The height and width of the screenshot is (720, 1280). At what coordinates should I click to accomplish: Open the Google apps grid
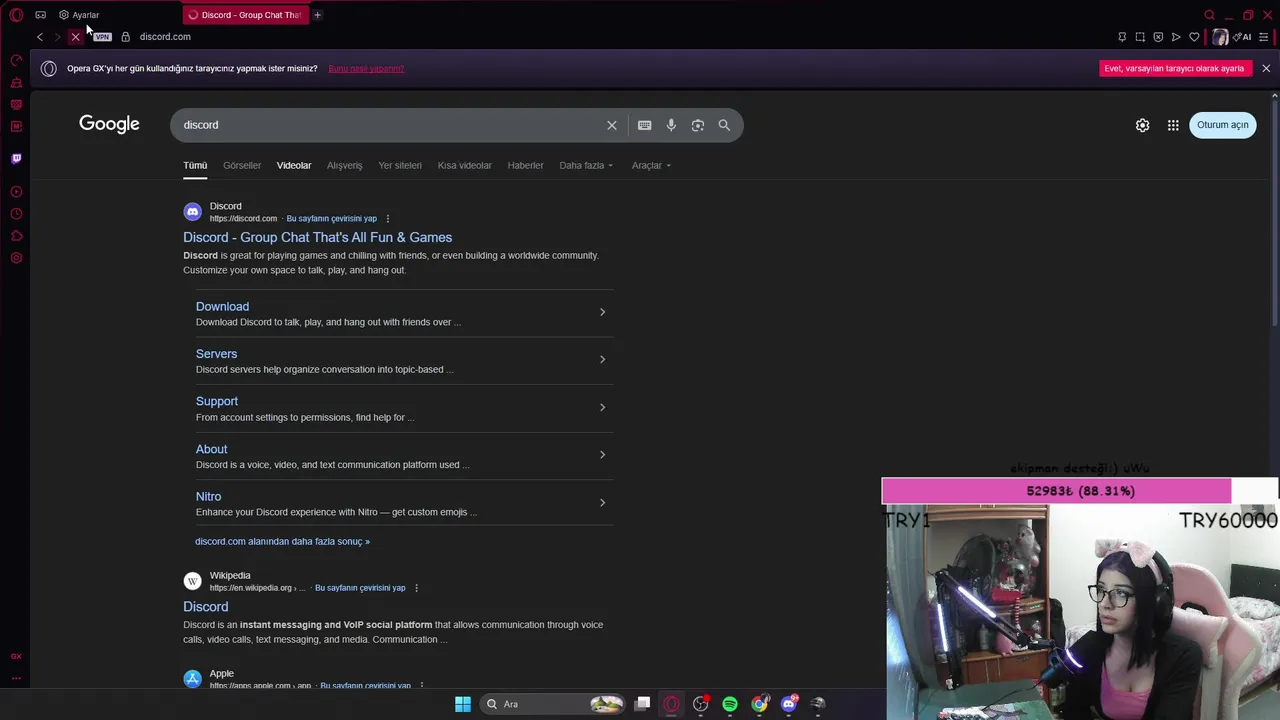[1173, 125]
